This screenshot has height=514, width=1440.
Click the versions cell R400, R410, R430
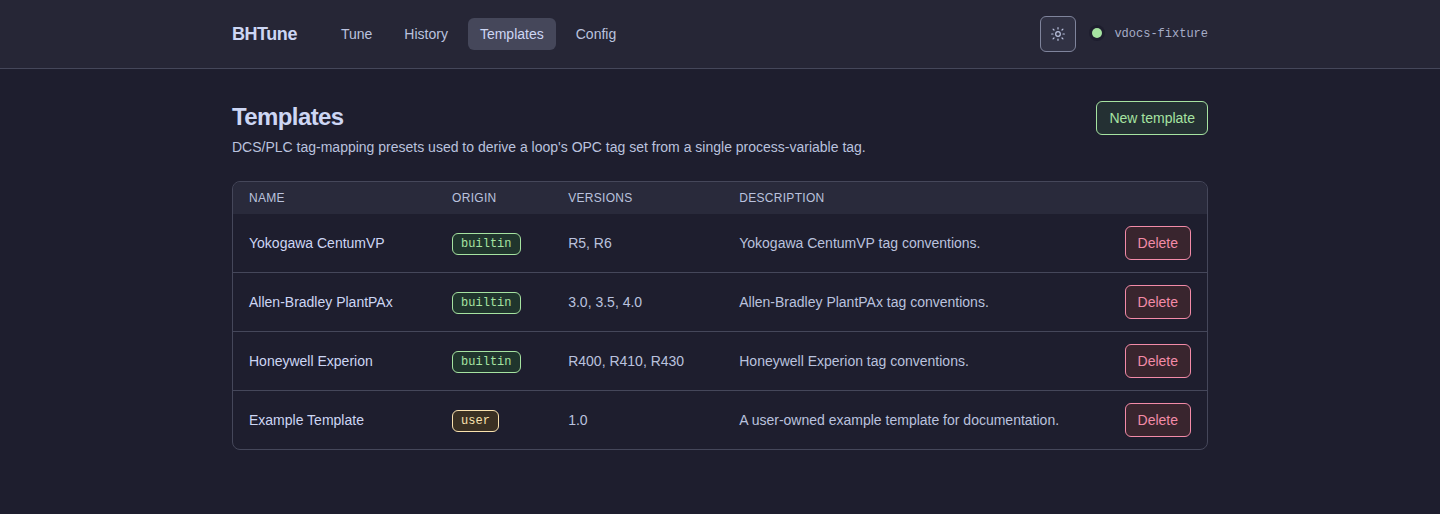coord(626,361)
